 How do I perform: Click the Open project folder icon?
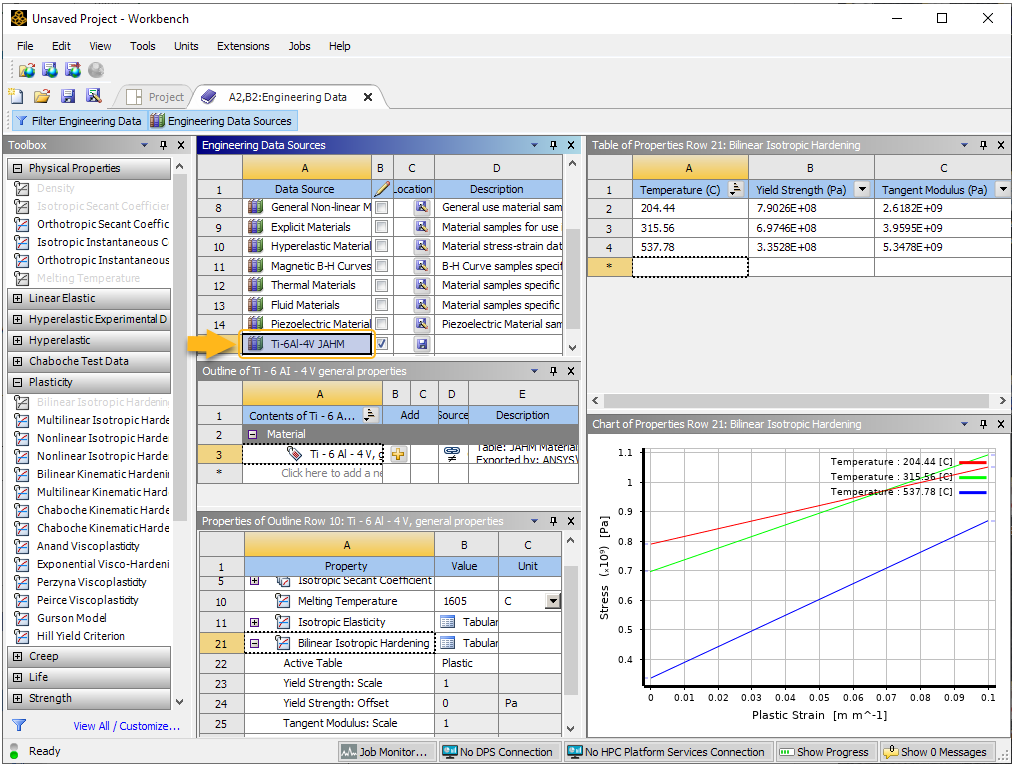(x=42, y=97)
